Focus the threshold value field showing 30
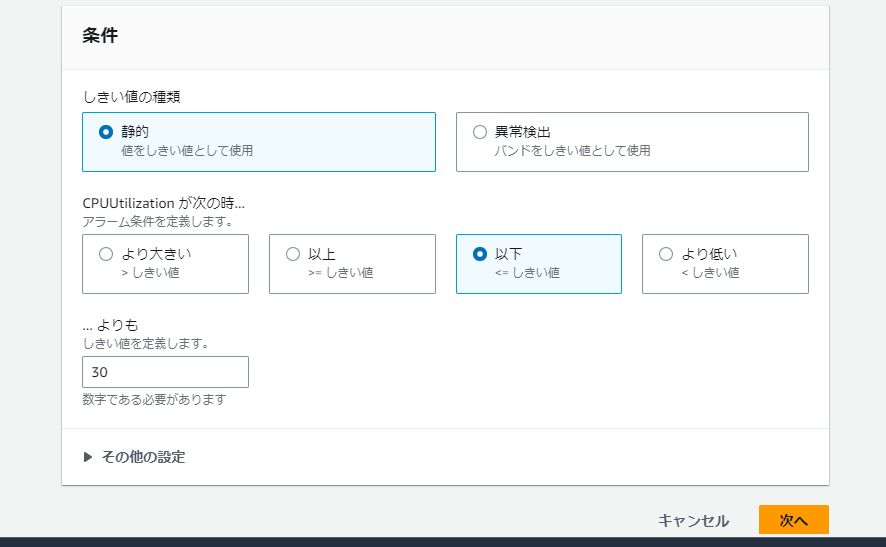This screenshot has width=886, height=547. (166, 372)
